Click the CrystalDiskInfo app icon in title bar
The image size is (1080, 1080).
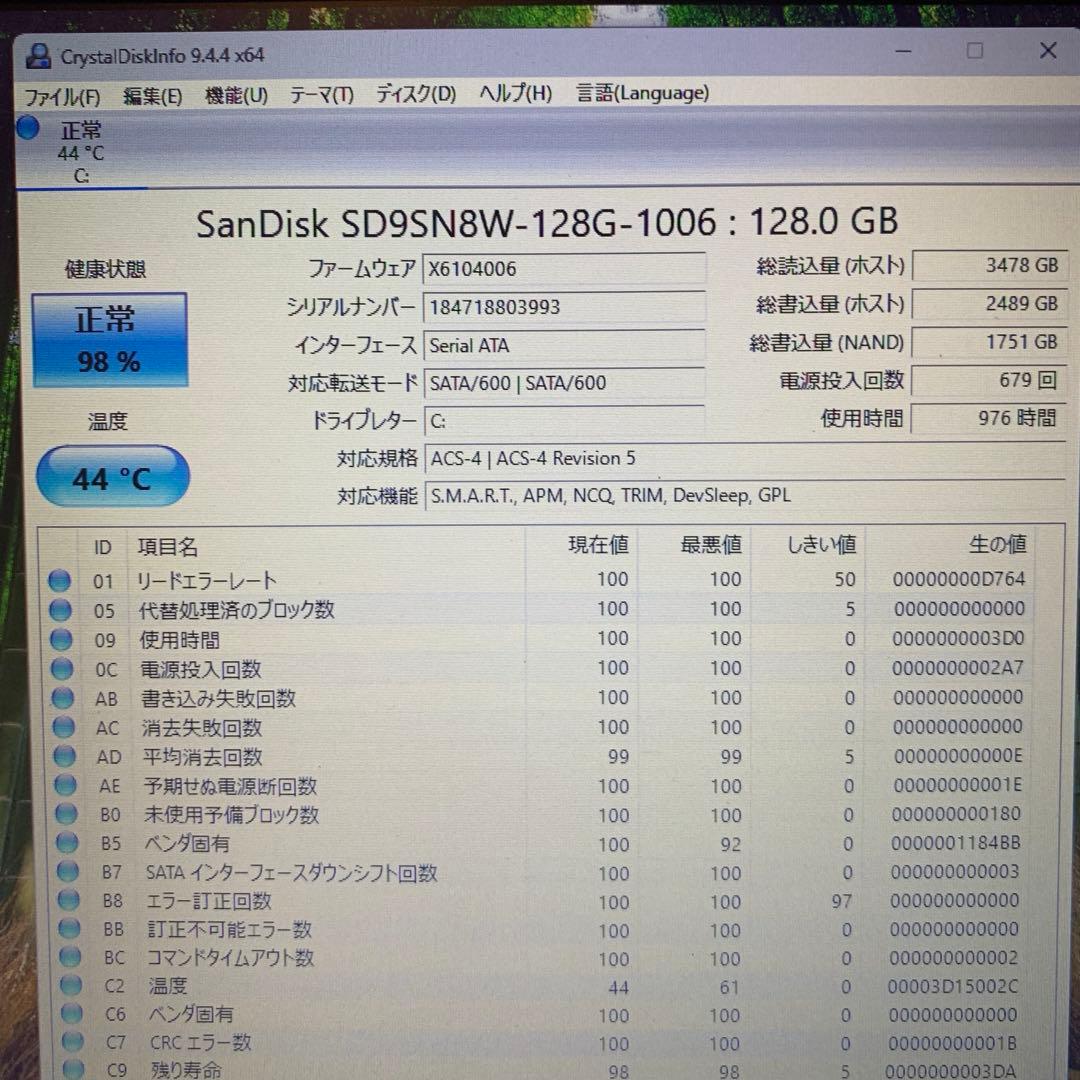(x=38, y=56)
